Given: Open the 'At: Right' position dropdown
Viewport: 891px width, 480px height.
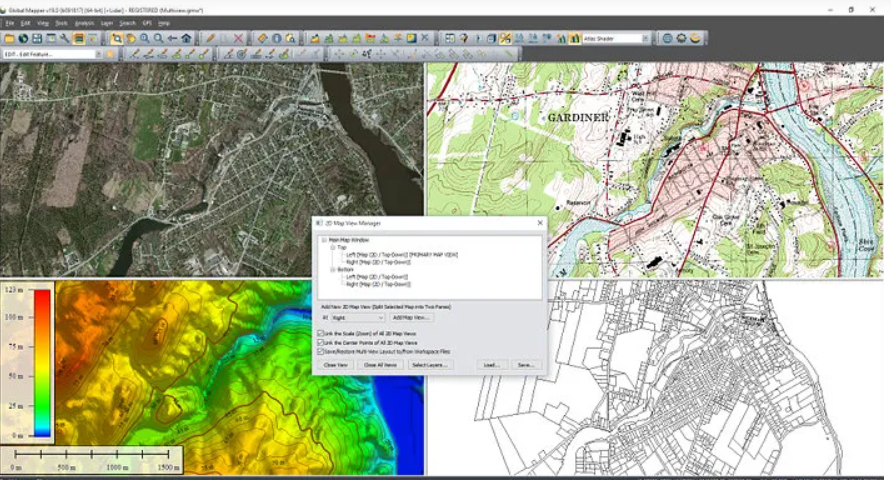Looking at the screenshot, I should coord(357,318).
